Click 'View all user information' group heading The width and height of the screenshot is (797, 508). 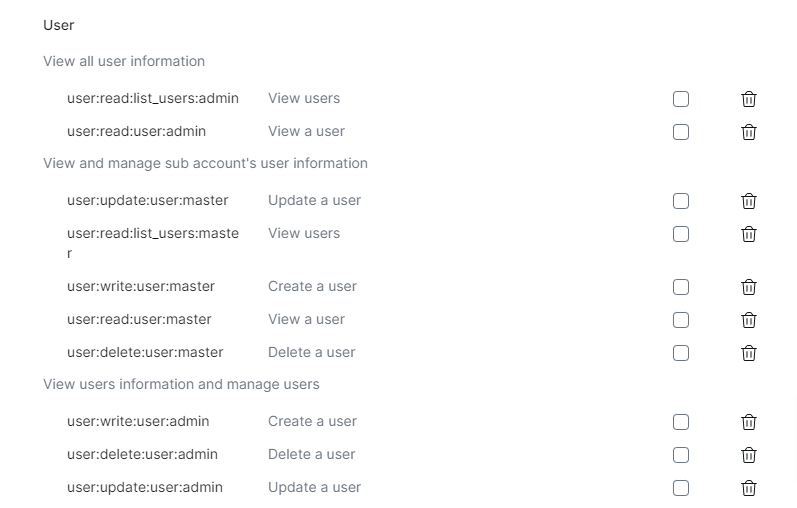point(124,61)
